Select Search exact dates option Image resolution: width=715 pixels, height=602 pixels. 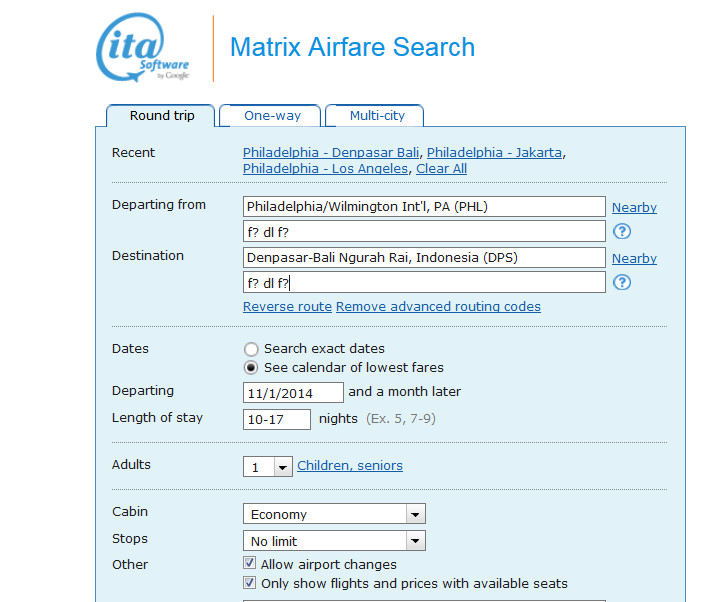pyautogui.click(x=251, y=349)
